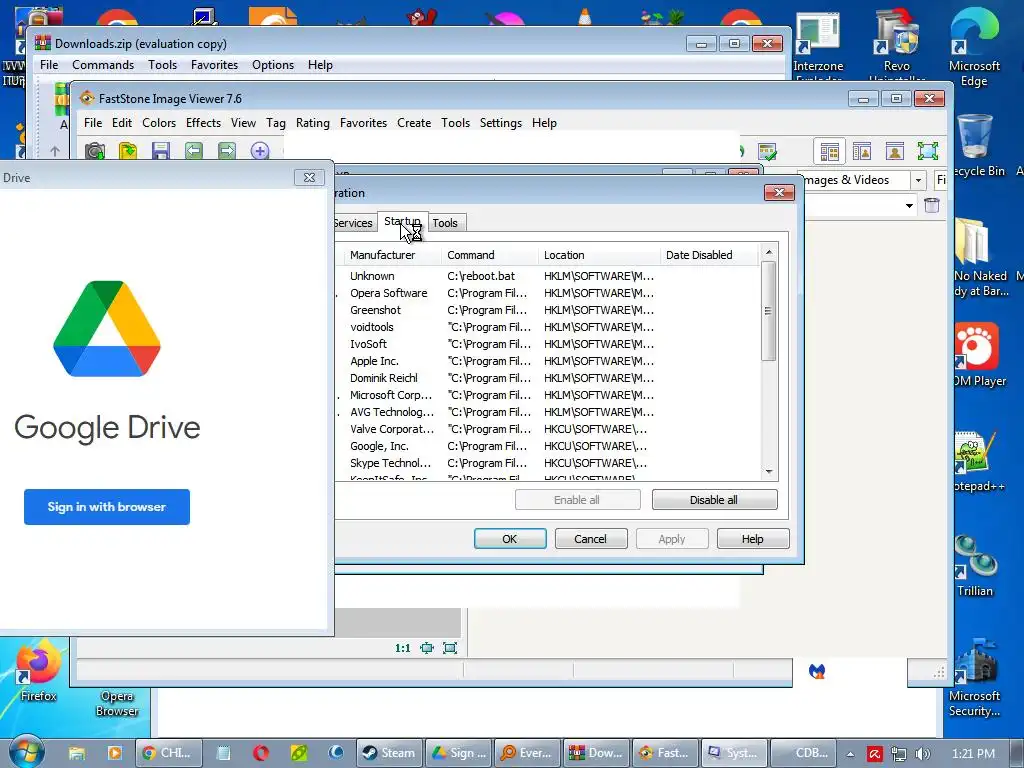The width and height of the screenshot is (1024, 768).
Task: Open the Commands menu in WinRAR
Action: (x=103, y=65)
